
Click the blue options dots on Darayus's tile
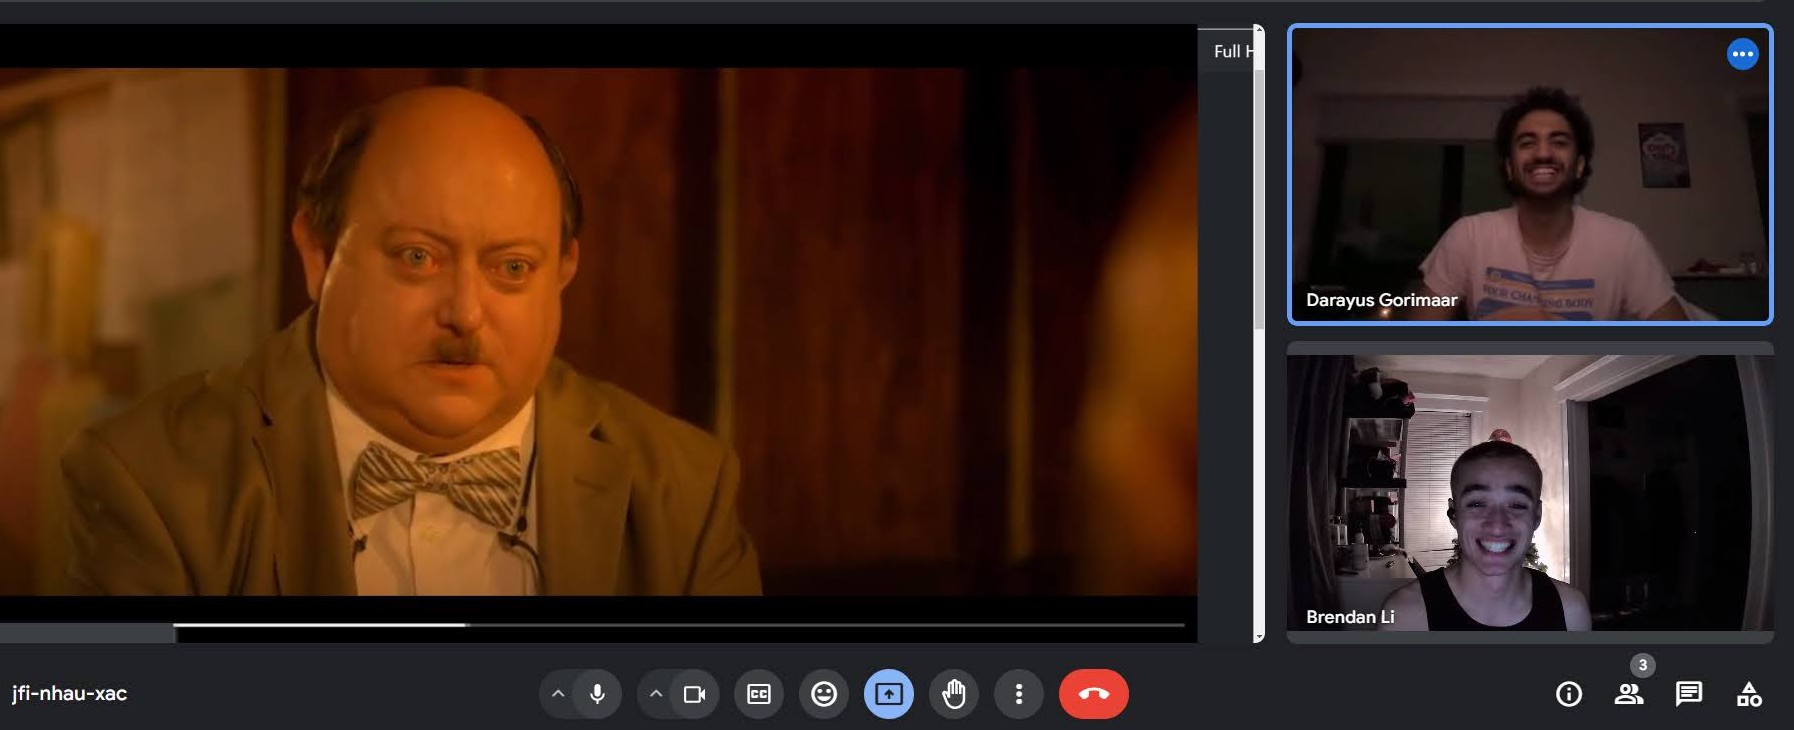coord(1741,54)
